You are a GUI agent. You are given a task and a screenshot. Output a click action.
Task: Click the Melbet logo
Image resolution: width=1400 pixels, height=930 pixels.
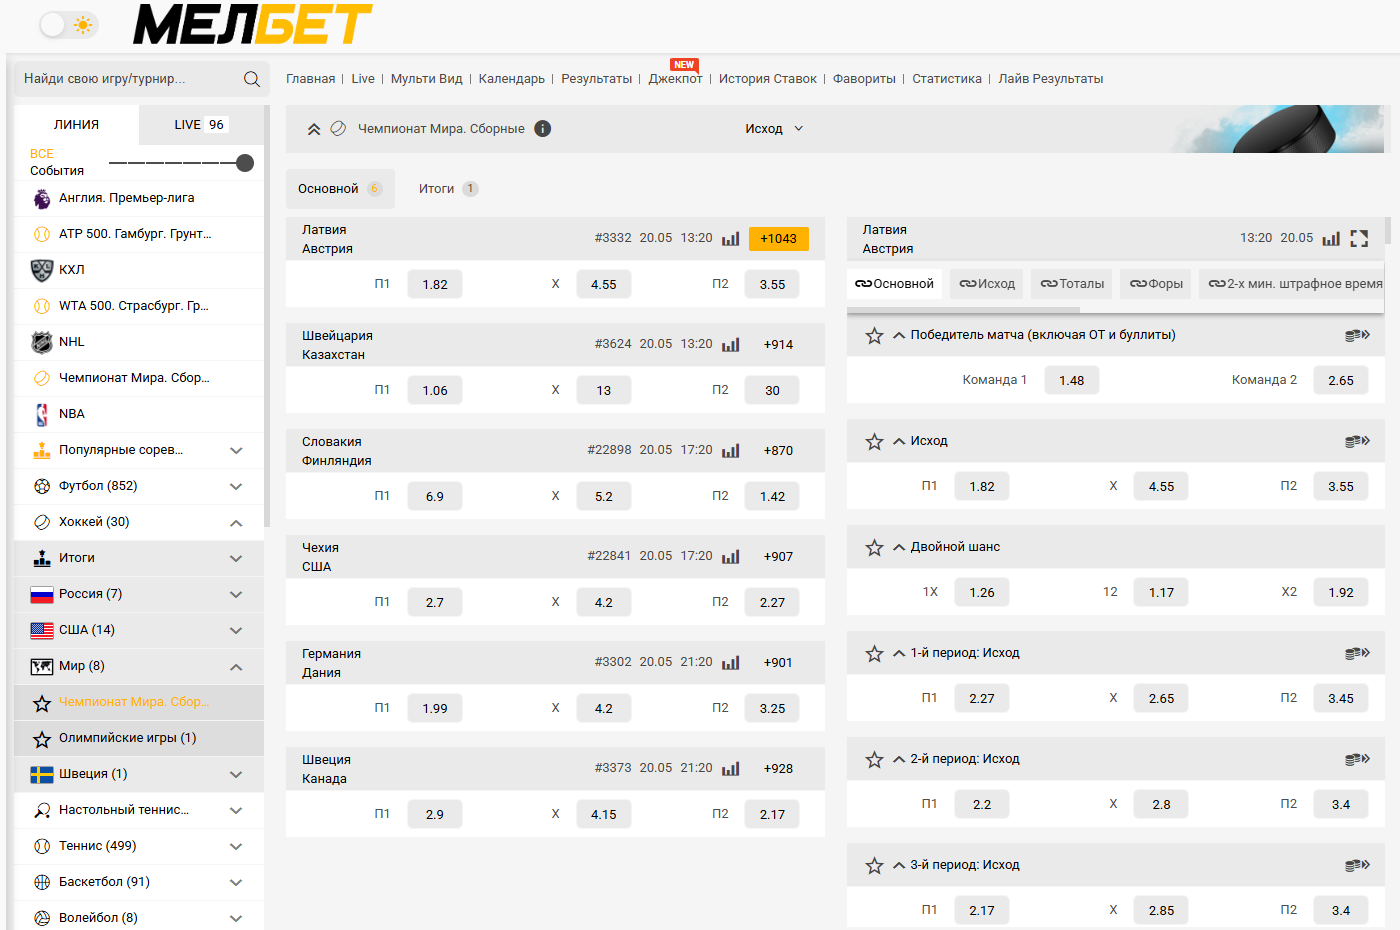coord(252,24)
